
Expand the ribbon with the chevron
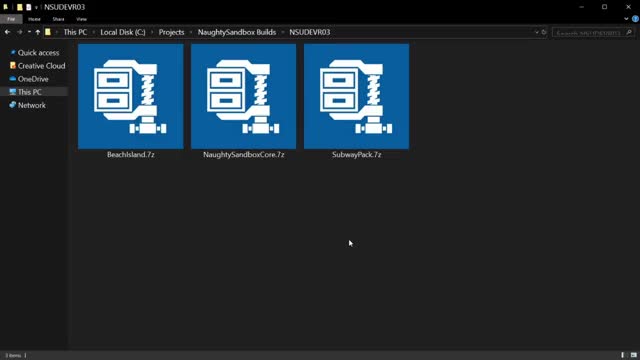[x=626, y=19]
